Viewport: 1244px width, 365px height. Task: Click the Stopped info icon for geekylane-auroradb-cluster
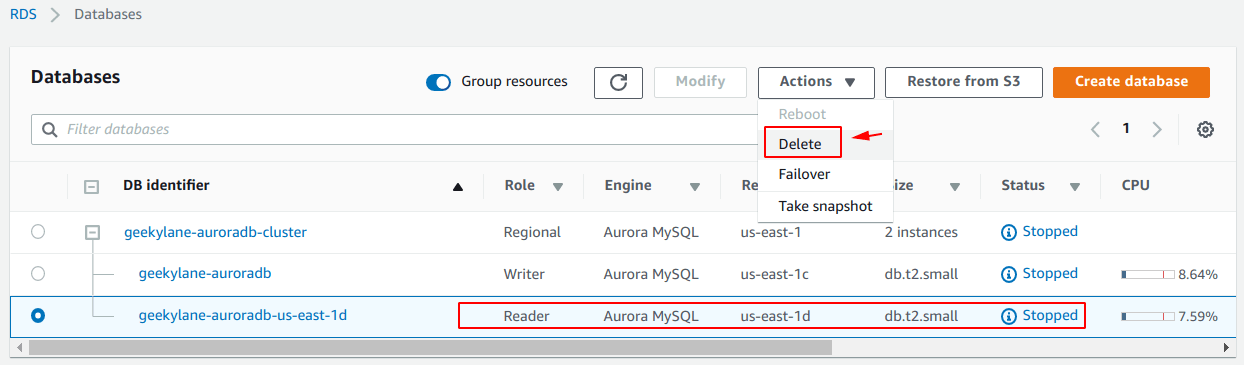coord(1009,232)
